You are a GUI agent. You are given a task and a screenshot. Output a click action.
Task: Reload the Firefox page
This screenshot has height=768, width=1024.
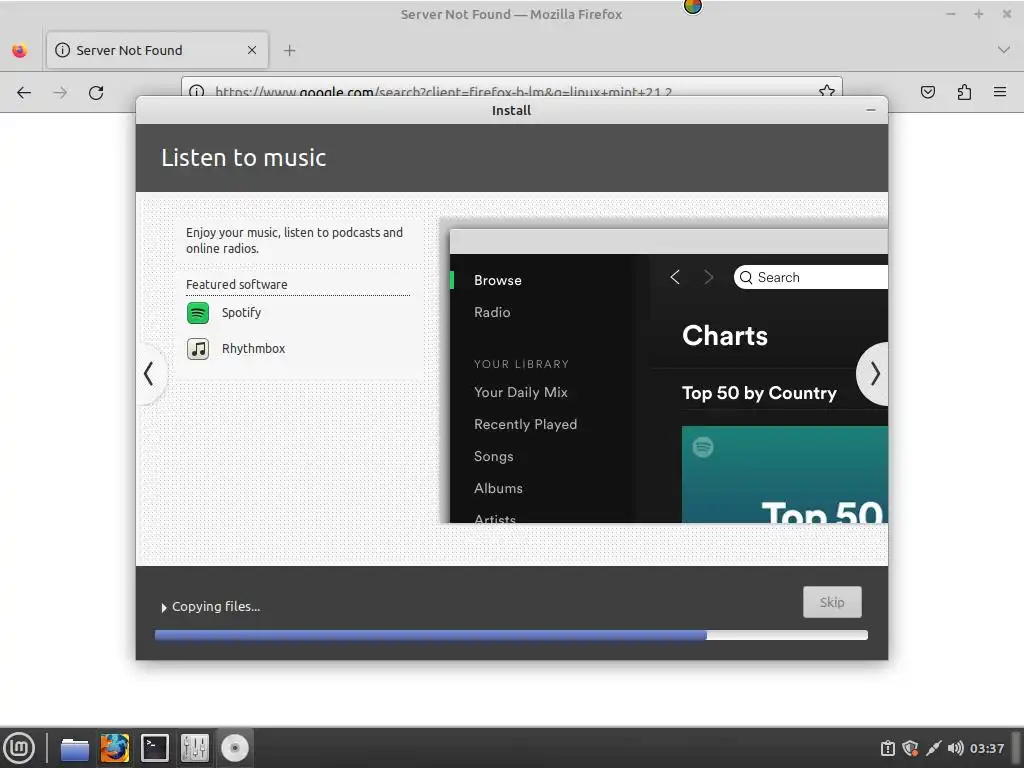coord(96,93)
